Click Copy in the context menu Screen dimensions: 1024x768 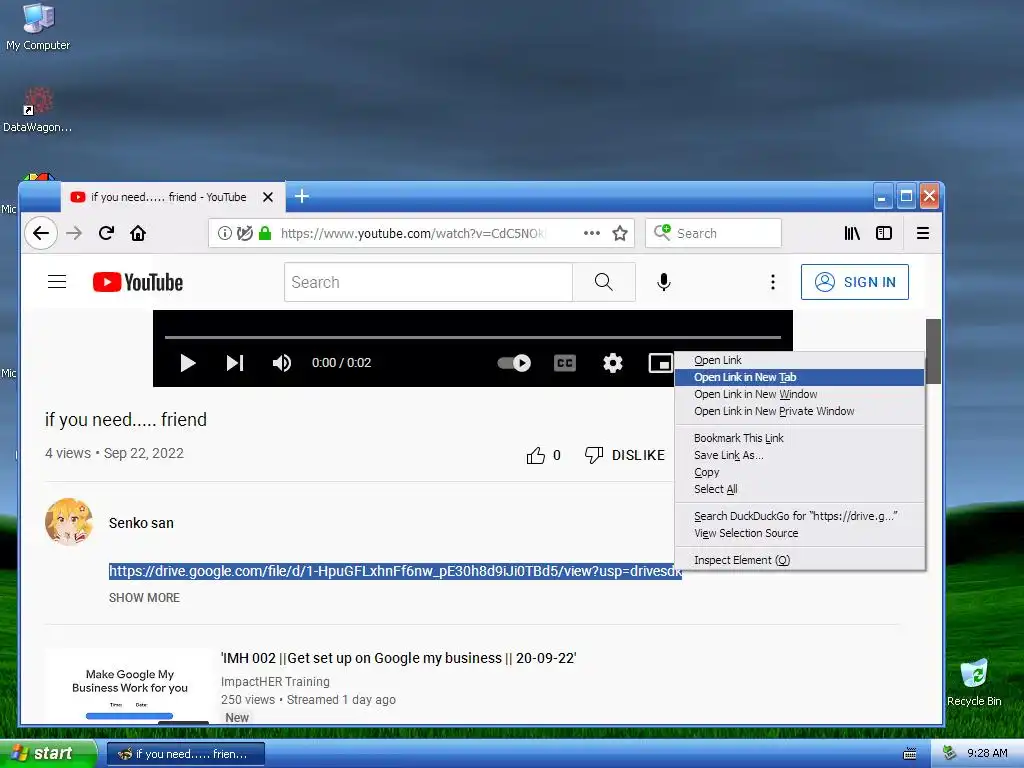pos(799,472)
